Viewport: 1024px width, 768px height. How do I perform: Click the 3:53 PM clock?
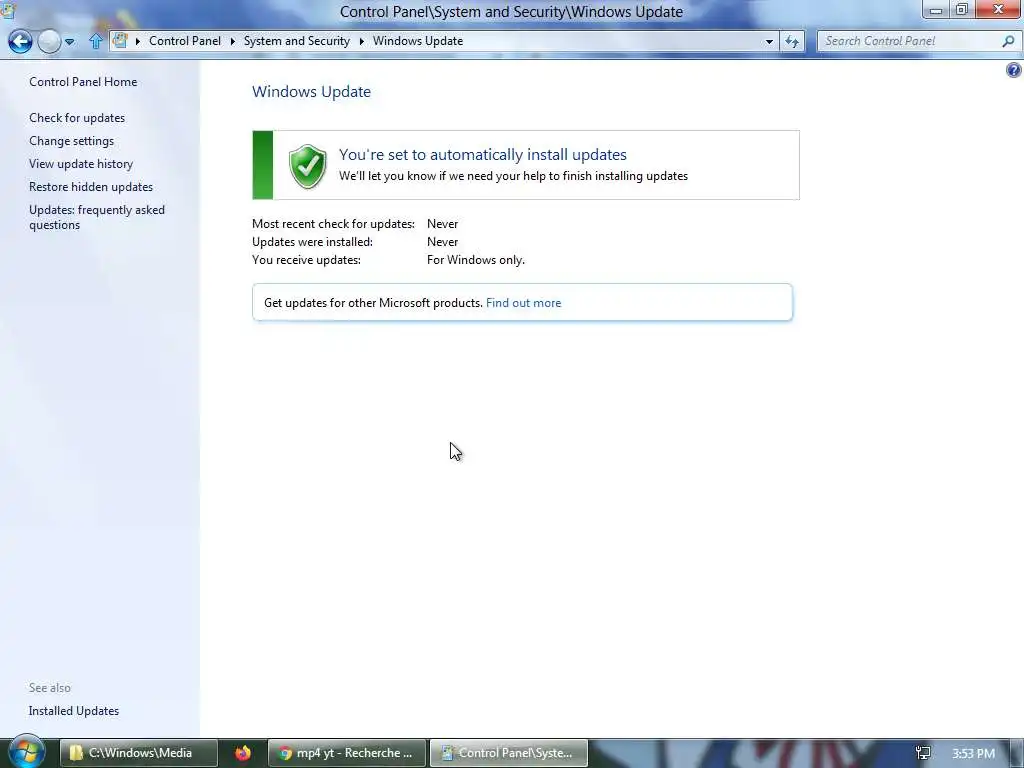click(973, 753)
